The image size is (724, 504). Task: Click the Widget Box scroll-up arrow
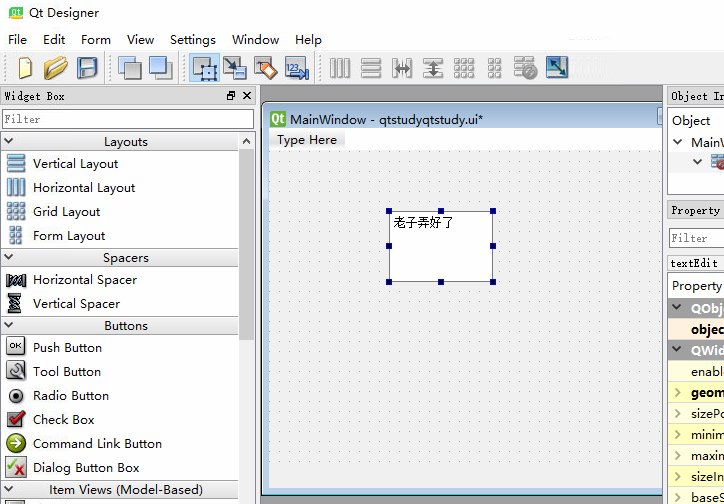pyautogui.click(x=247, y=141)
